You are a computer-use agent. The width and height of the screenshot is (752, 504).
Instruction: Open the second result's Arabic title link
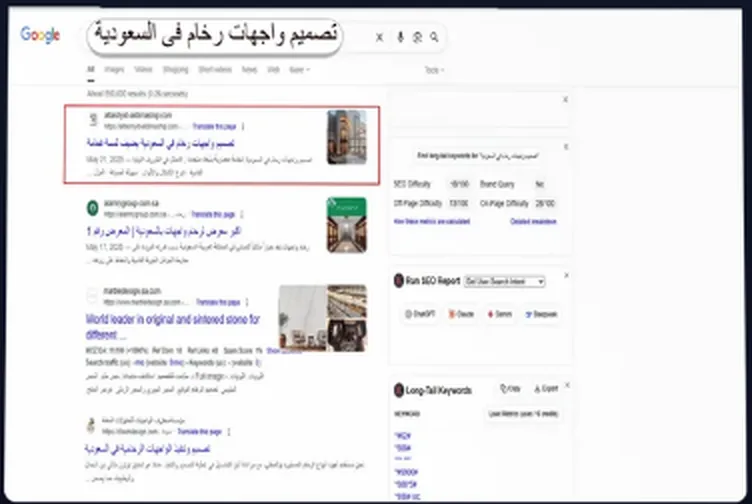pyautogui.click(x=163, y=231)
